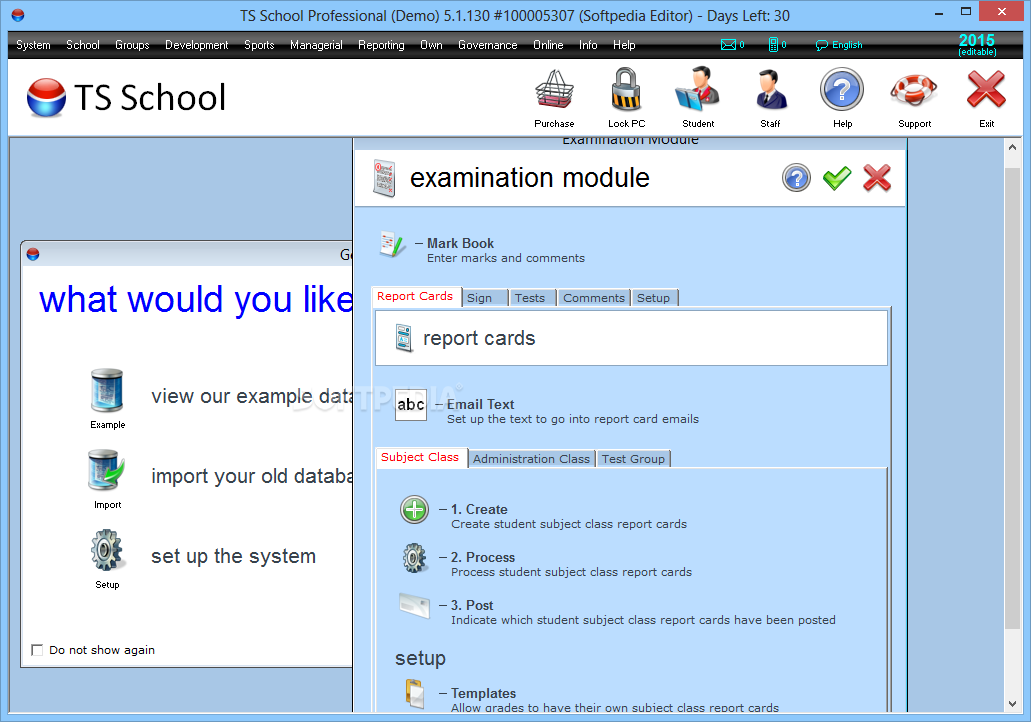
Task: Click the Support lifebuoy icon
Action: (x=914, y=89)
